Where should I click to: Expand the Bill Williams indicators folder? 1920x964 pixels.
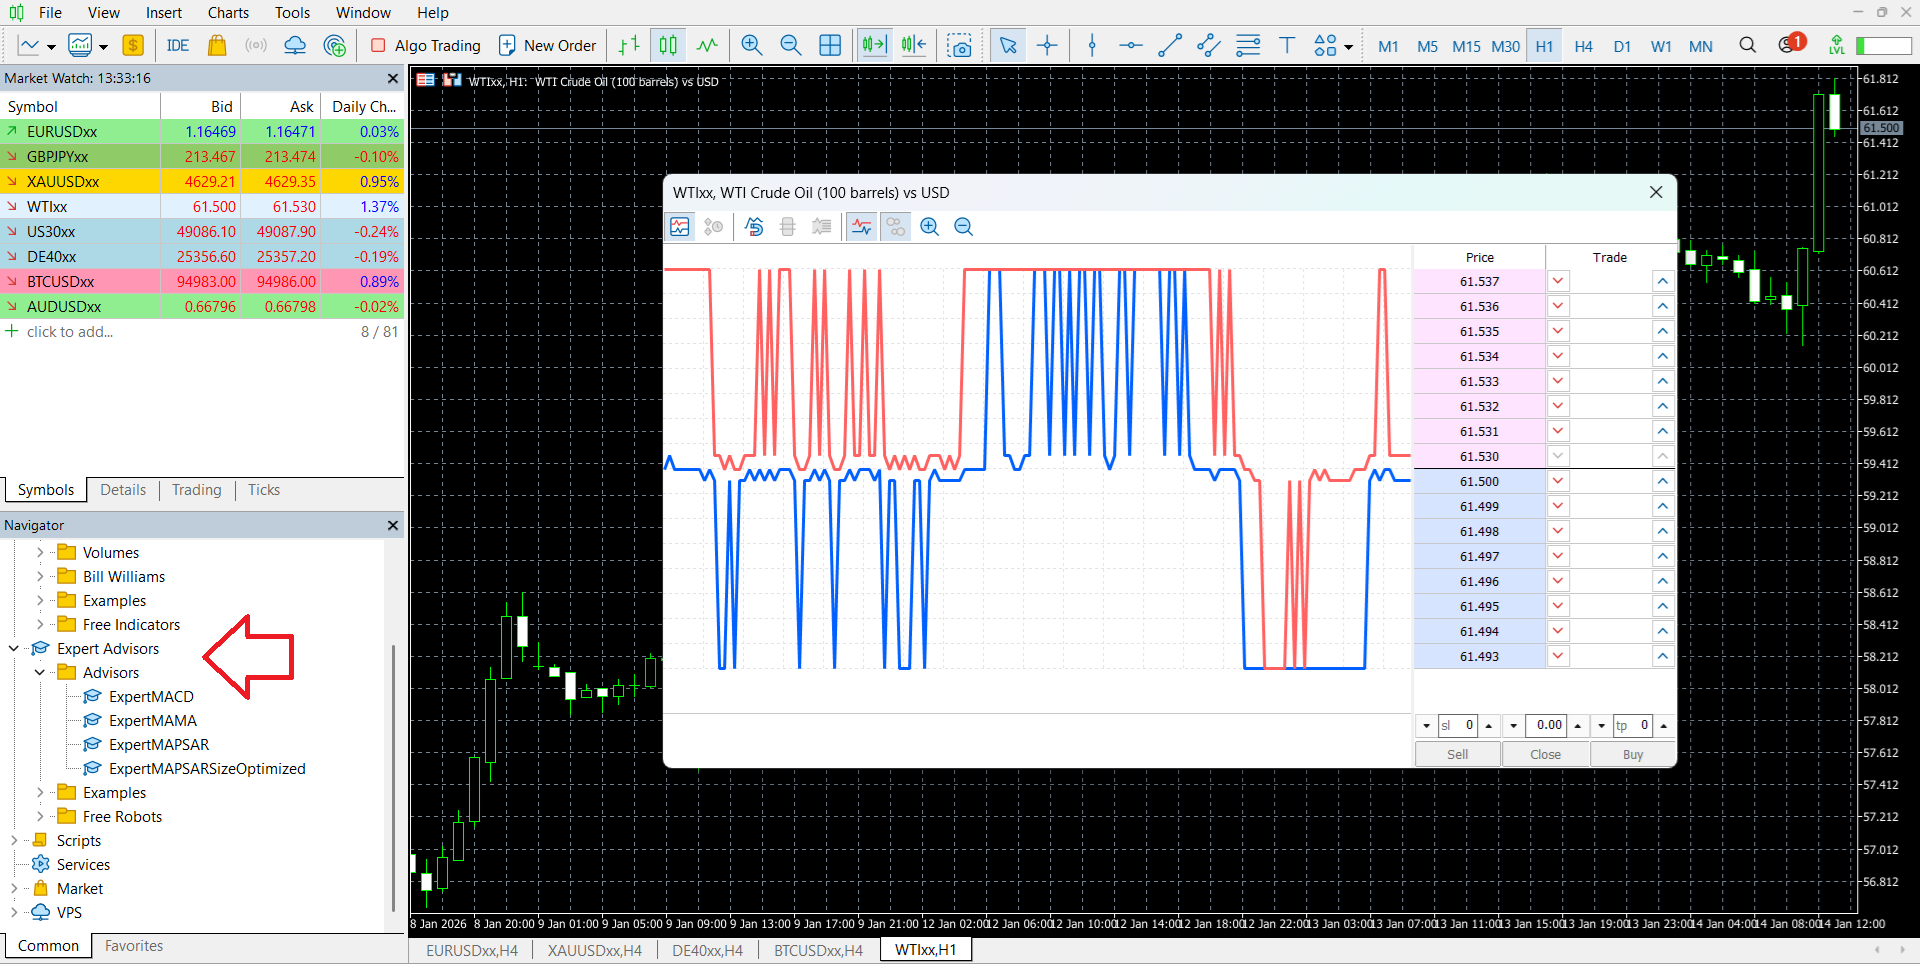pos(40,577)
